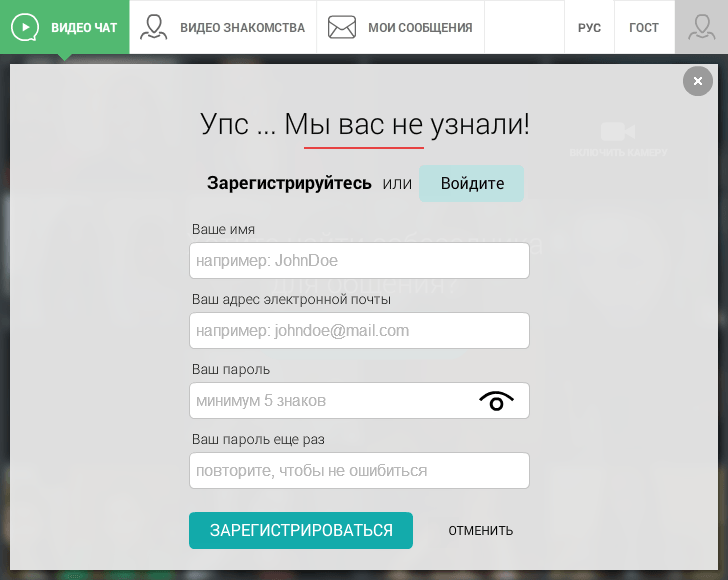The image size is (728, 580).
Task: Focus the repeat password input field
Action: [x=359, y=470]
